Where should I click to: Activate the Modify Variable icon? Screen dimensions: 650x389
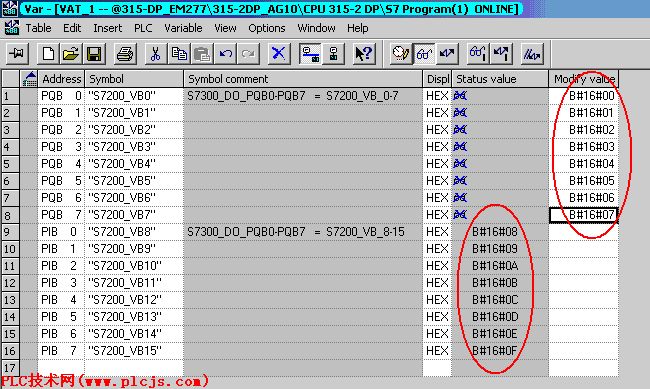coord(447,53)
